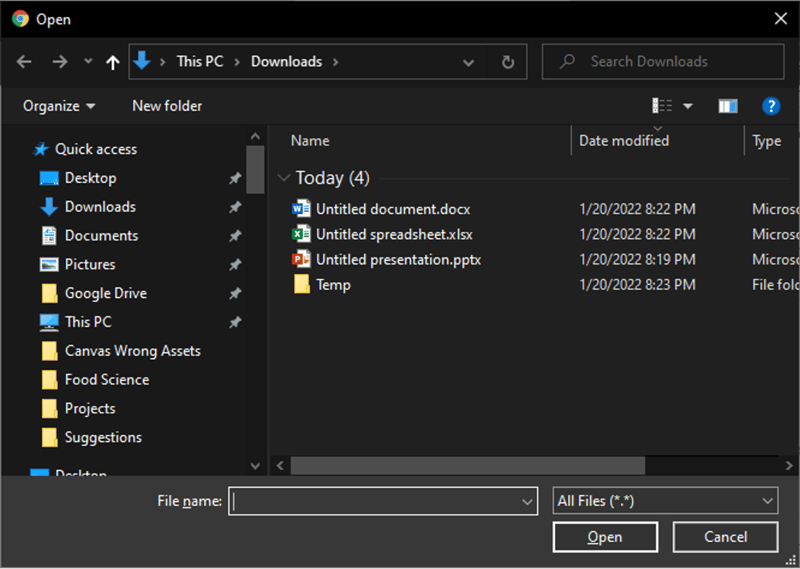Image resolution: width=800 pixels, height=569 pixels.
Task: Click the pin icon next to This PC
Action: pyautogui.click(x=235, y=322)
